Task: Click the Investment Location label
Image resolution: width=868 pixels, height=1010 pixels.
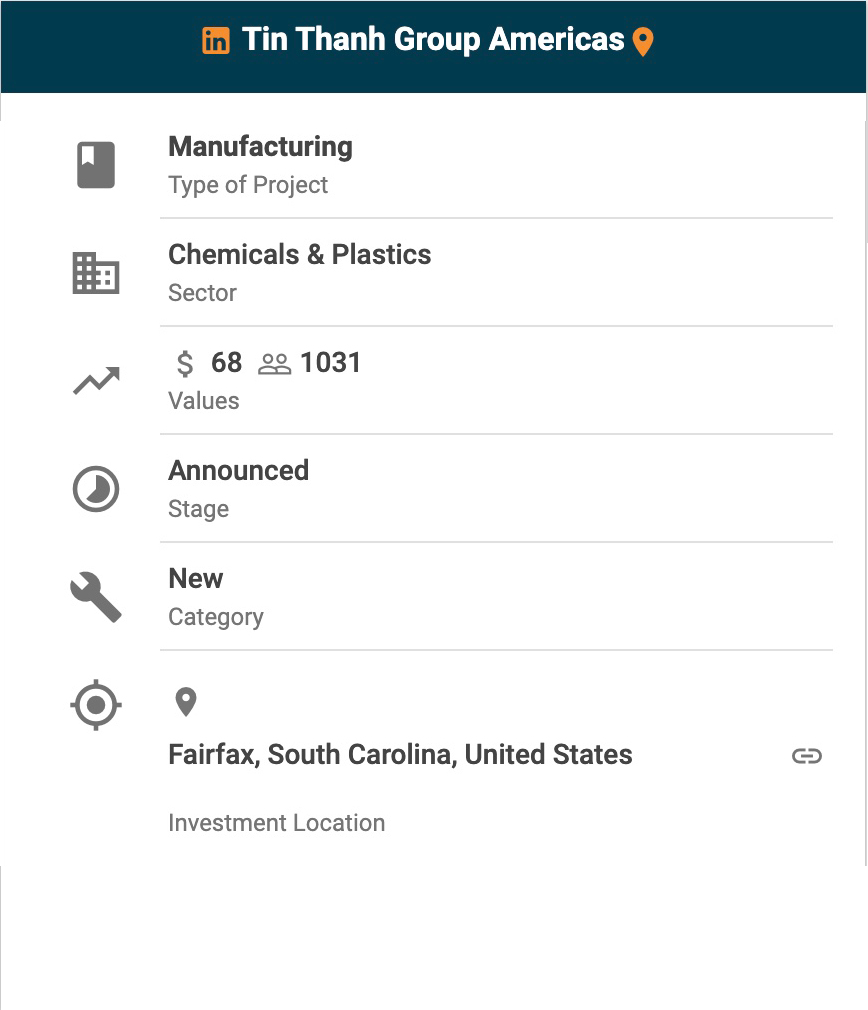Action: coord(276,823)
